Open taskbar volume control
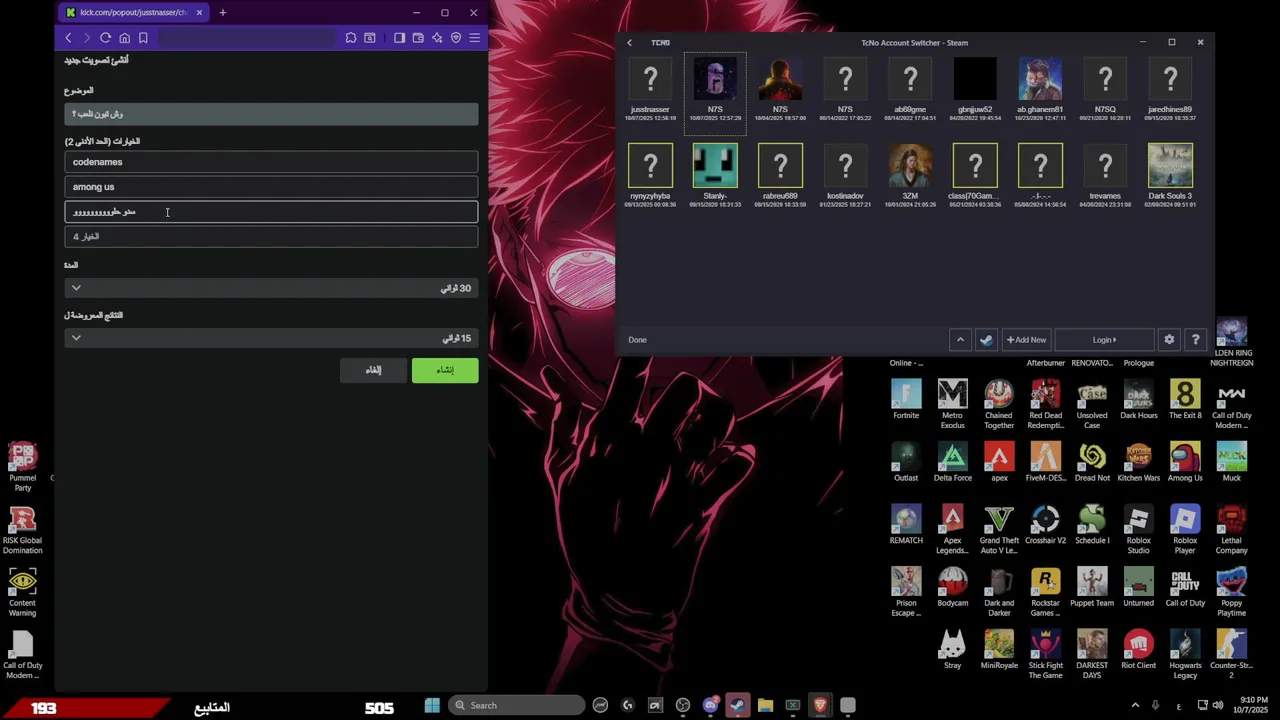 pyautogui.click(x=1217, y=705)
